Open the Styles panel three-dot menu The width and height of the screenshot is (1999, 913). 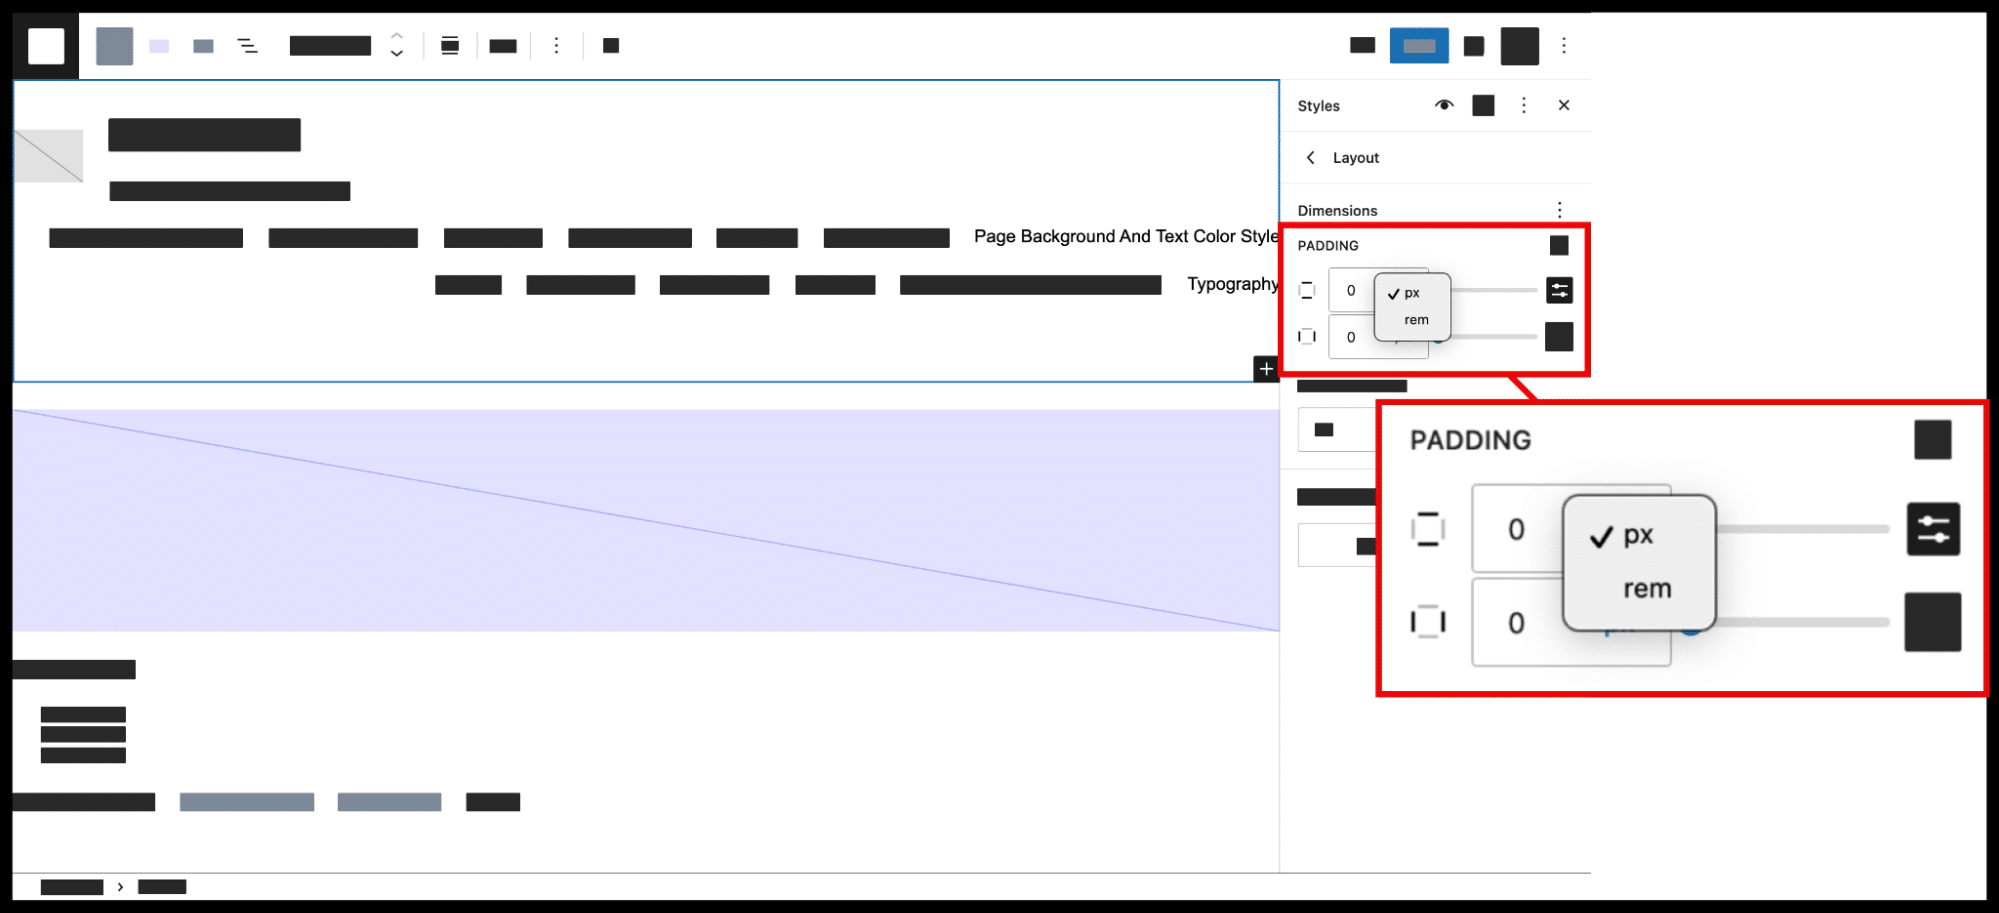[1524, 105]
